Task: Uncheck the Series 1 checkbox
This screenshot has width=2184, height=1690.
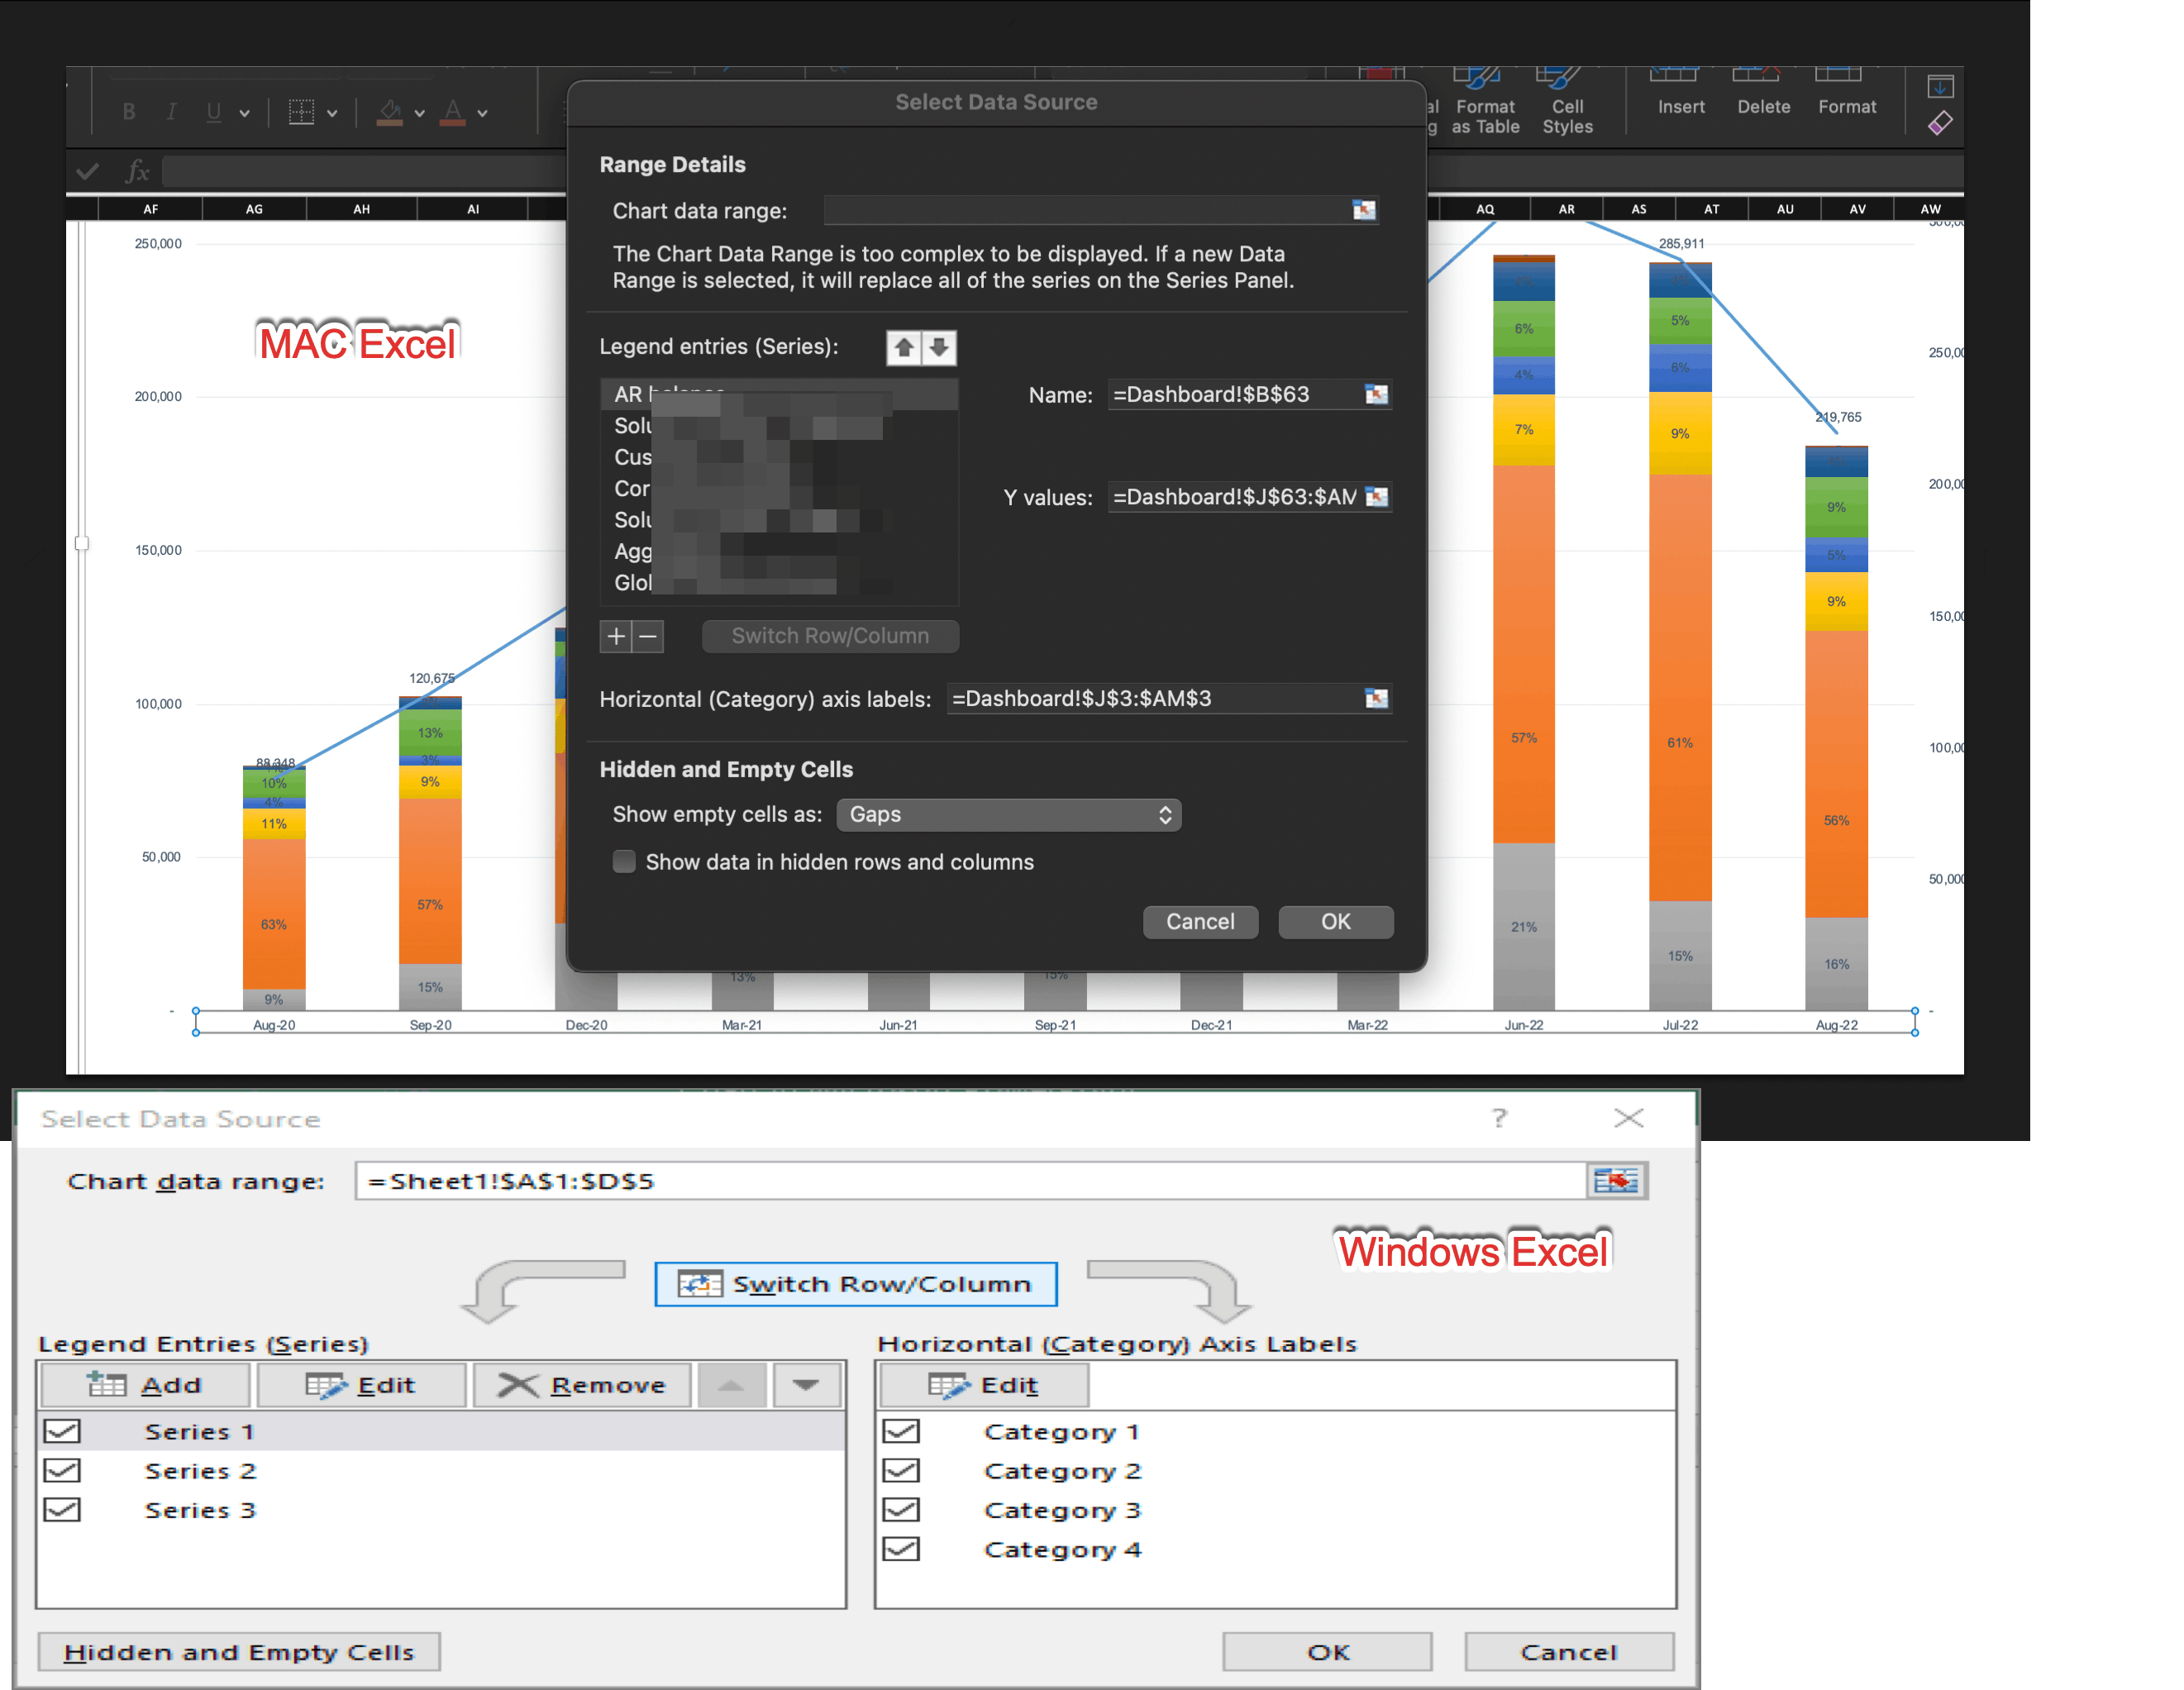Action: click(x=62, y=1431)
